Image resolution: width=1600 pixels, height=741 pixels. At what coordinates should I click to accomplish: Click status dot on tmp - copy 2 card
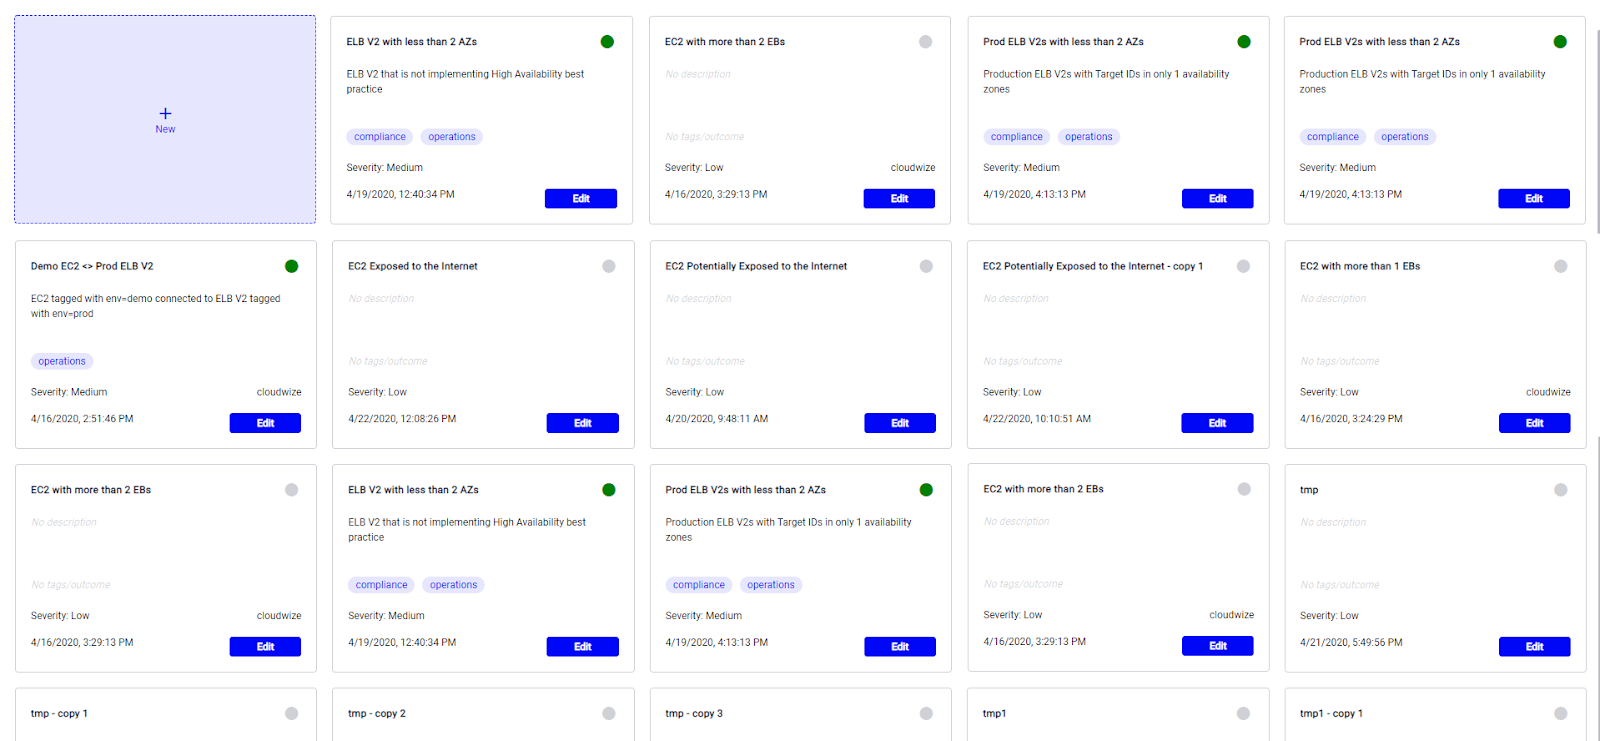[608, 713]
